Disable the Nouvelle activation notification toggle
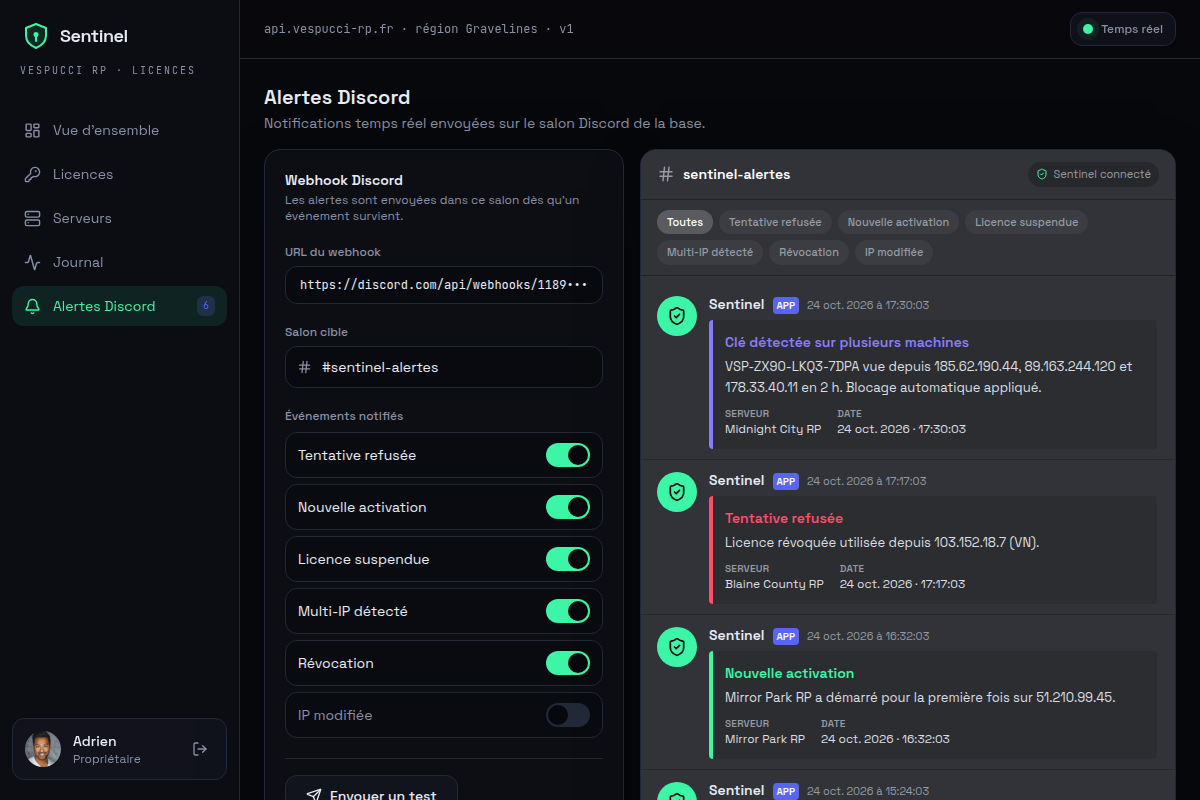 click(568, 507)
